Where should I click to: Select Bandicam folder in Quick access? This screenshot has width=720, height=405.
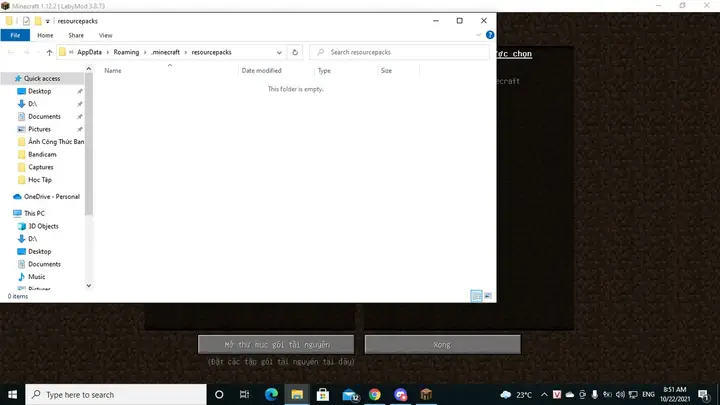42,154
